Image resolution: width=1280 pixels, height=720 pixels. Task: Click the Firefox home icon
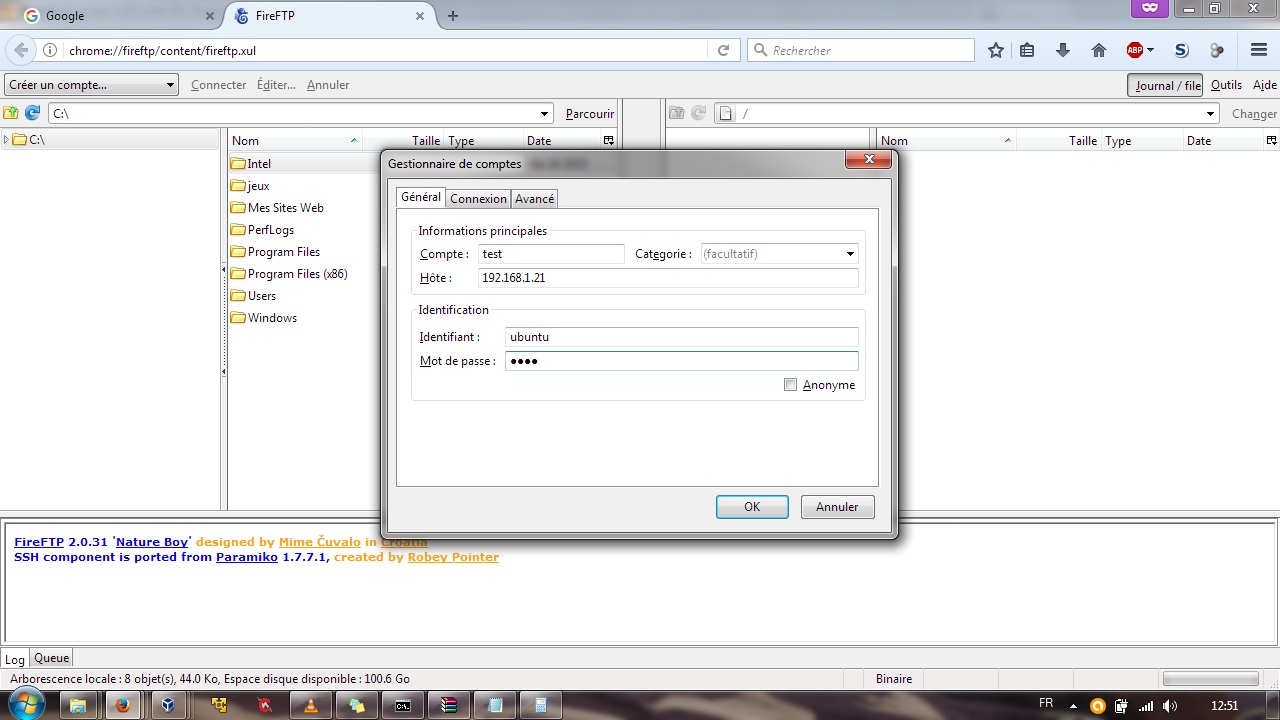(x=1099, y=50)
